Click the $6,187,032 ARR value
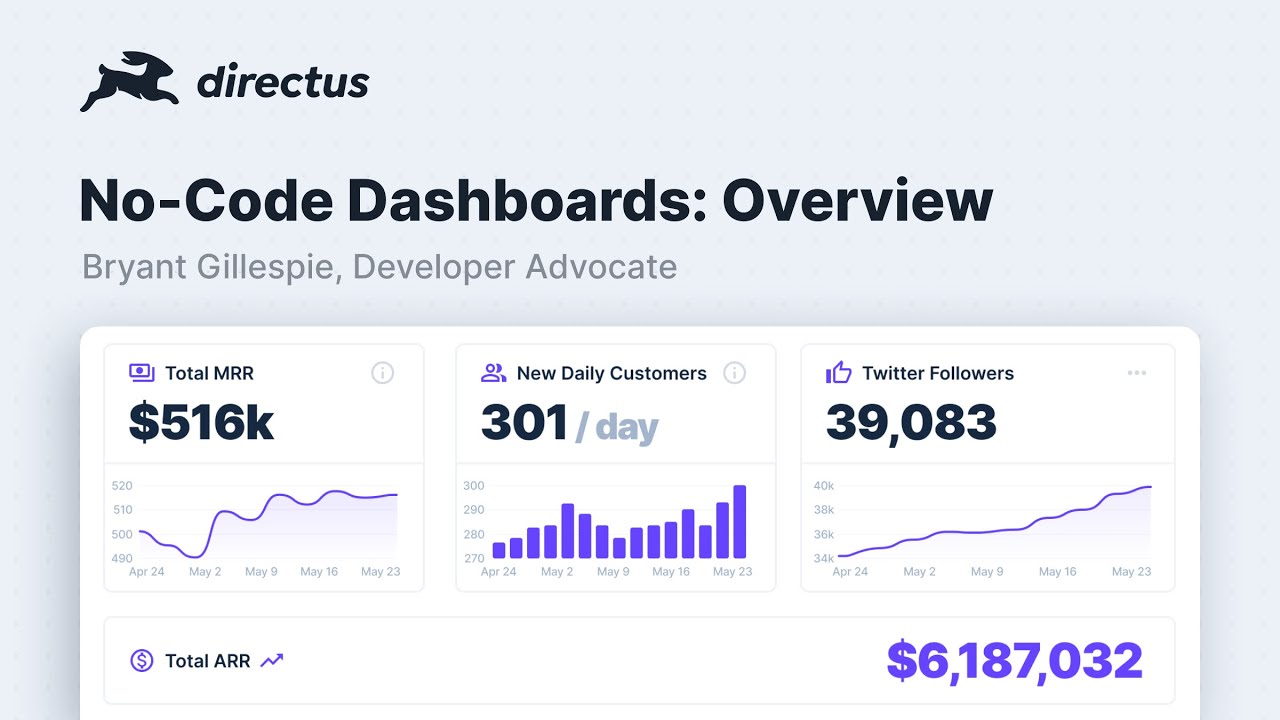 (x=1014, y=661)
